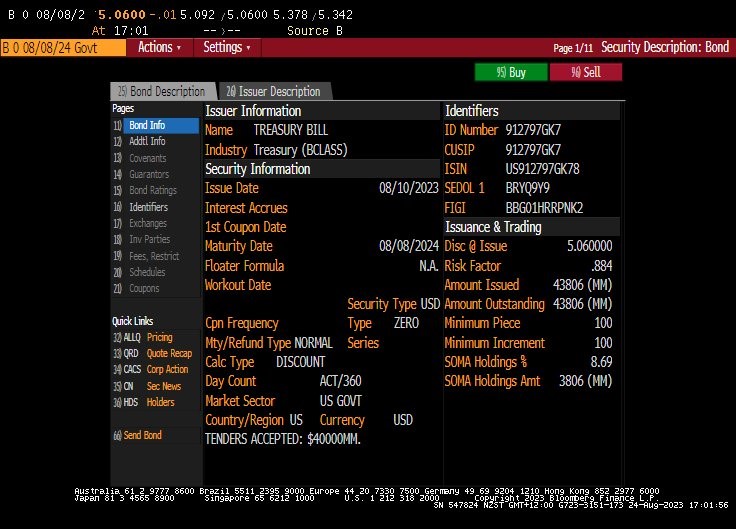
Task: Click the Calc Type DISCOUNT value
Action: [300, 362]
